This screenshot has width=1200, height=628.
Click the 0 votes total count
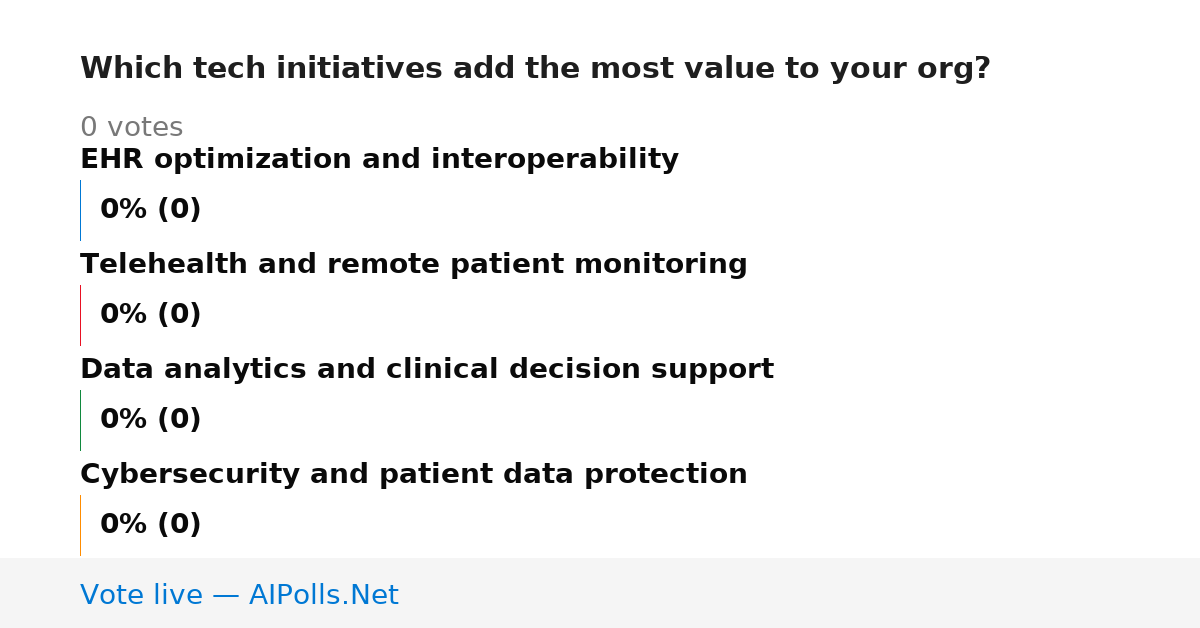point(131,128)
